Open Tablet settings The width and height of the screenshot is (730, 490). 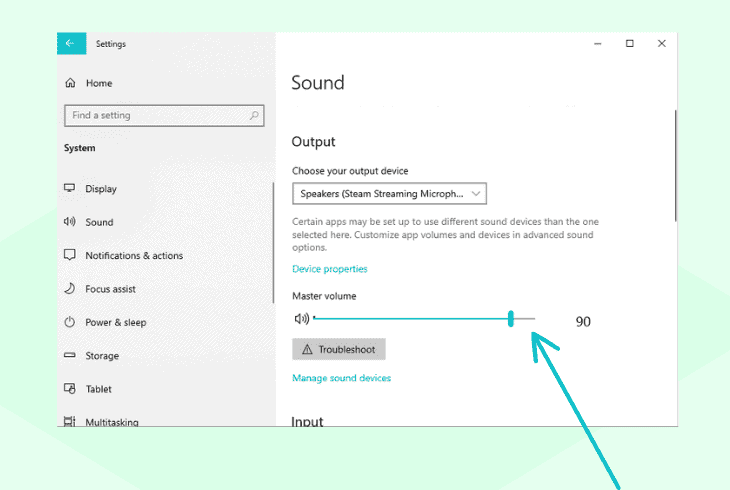point(98,389)
